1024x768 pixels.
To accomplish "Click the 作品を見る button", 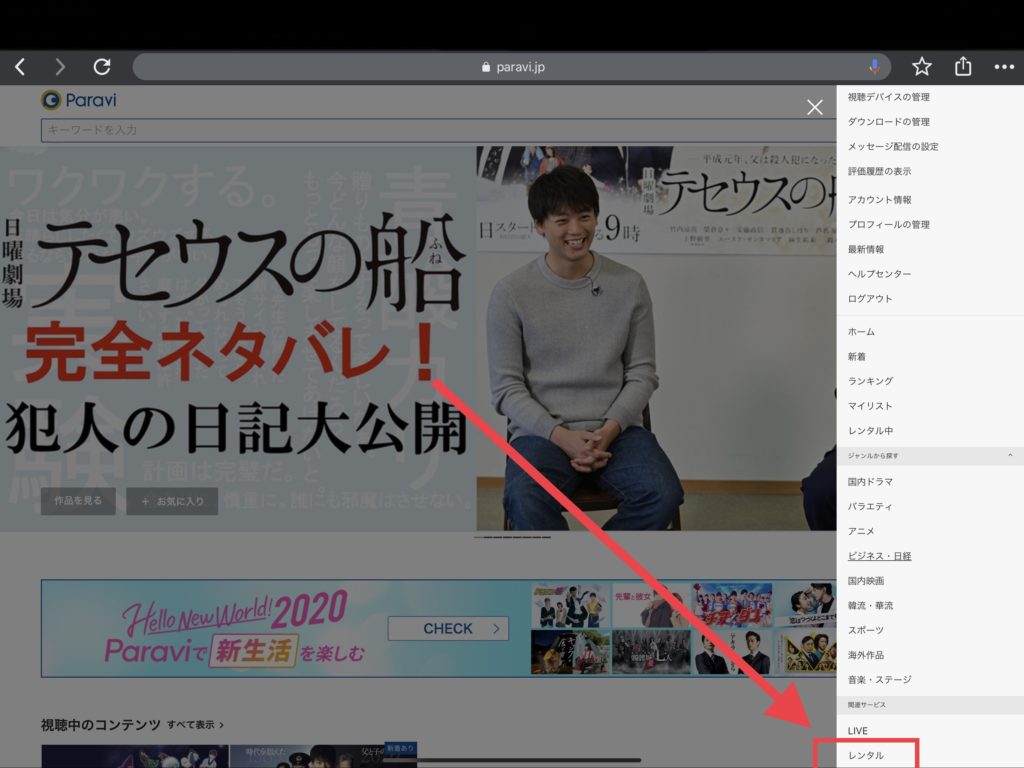I will coord(78,501).
